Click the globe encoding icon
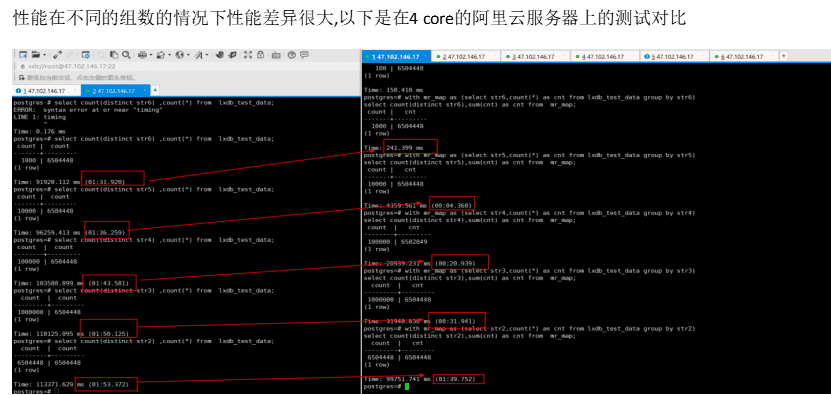The width and height of the screenshot is (831, 395). tap(180, 55)
